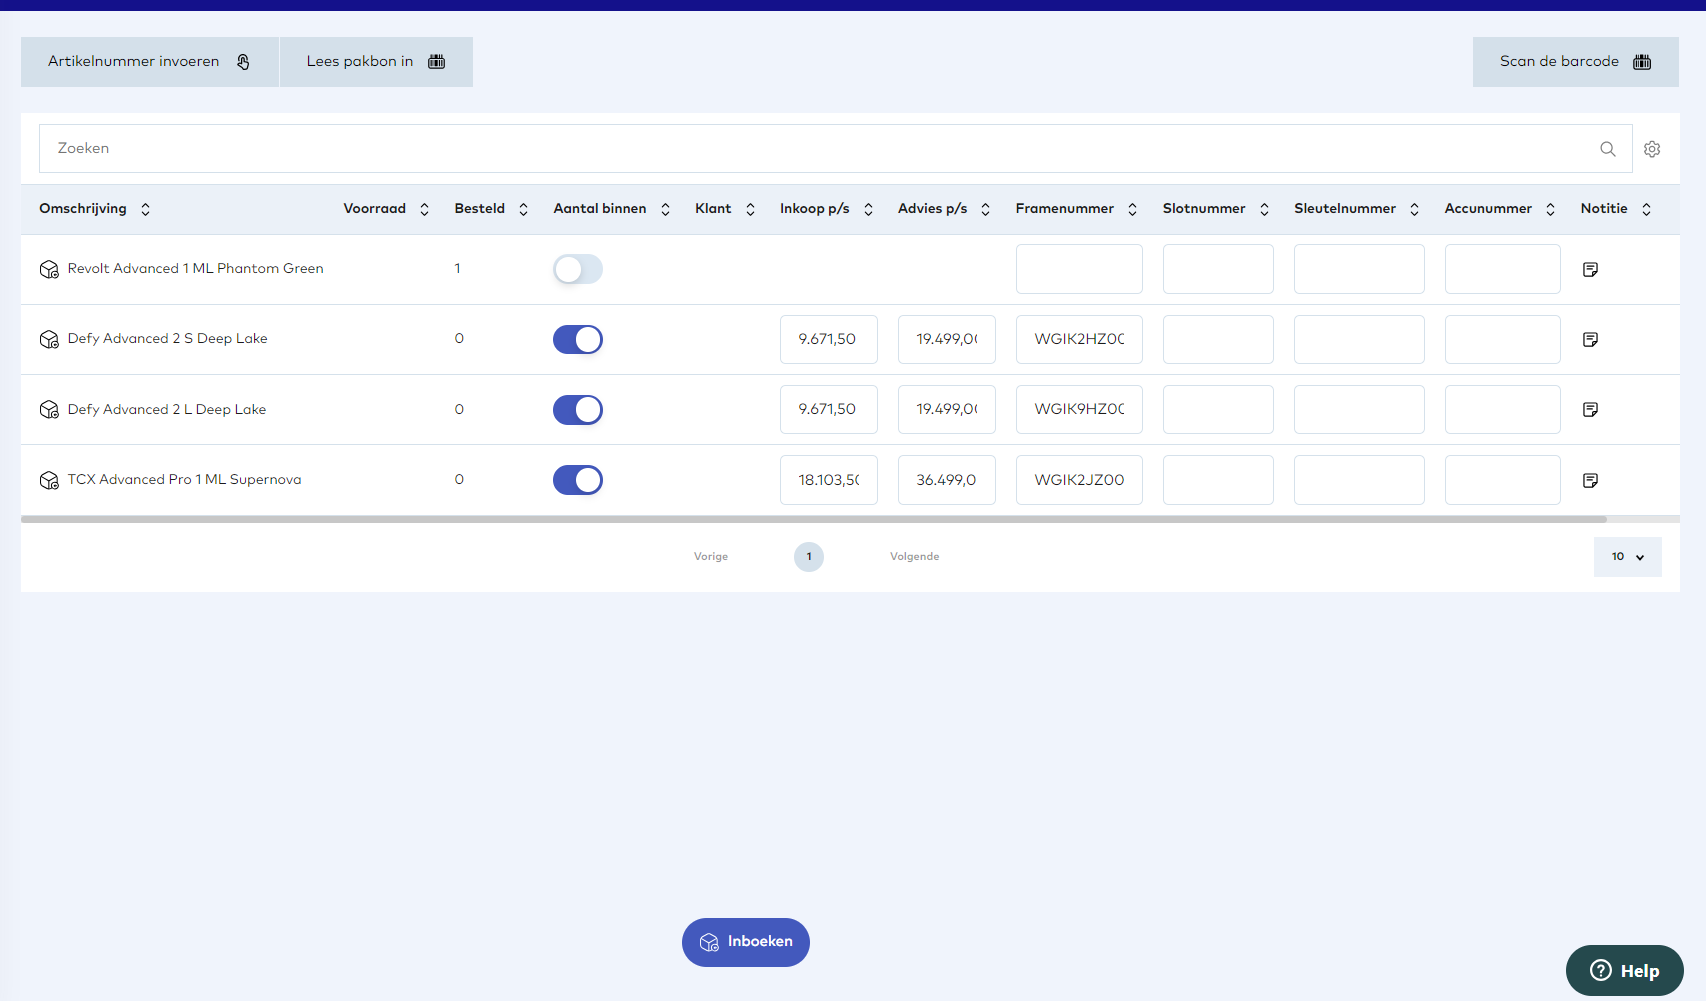1706x1001 pixels.
Task: Enable the Revolt Advanced received toggle
Action: [578, 269]
